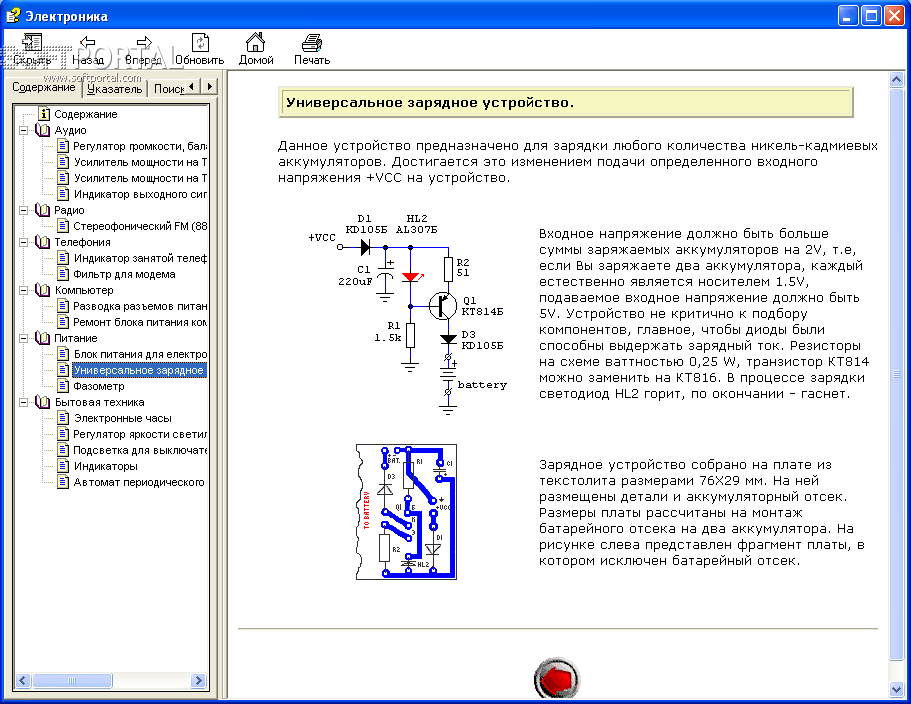Go back with the Назад arrow icon
This screenshot has width=911, height=704.
[x=88, y=42]
